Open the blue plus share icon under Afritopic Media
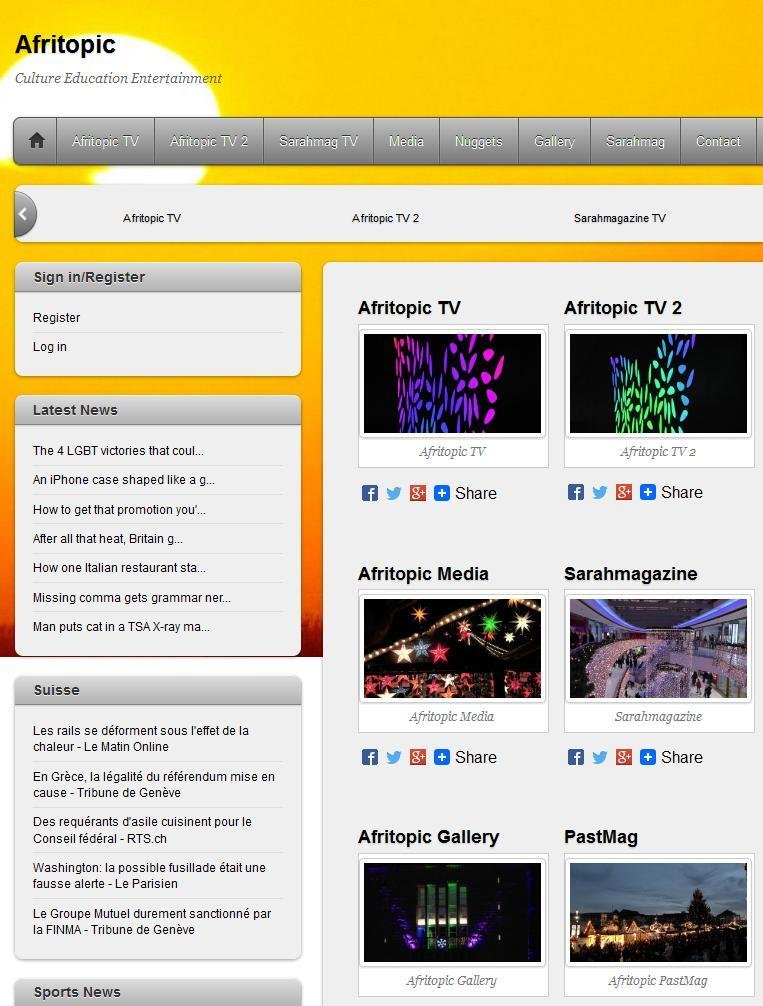 442,757
